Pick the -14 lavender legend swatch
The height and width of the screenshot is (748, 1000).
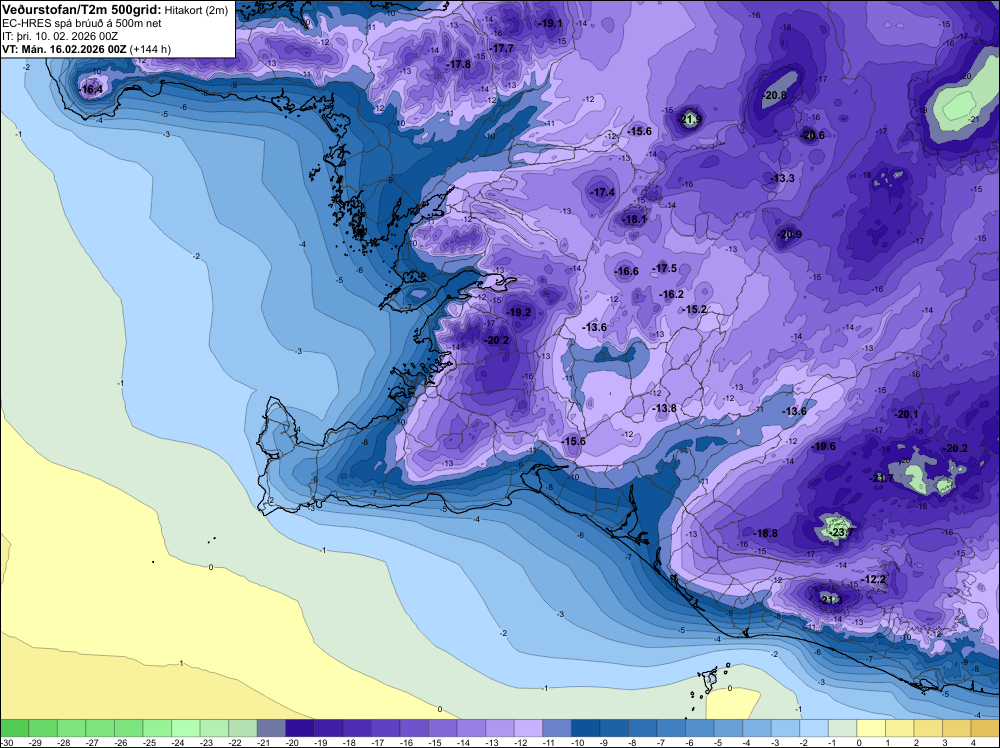(x=471, y=728)
